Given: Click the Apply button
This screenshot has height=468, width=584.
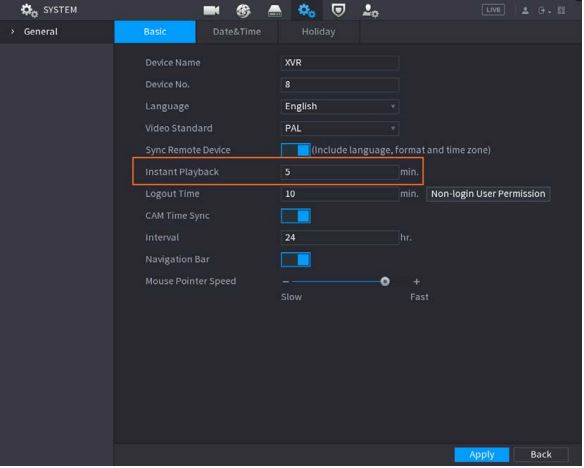Looking at the screenshot, I should pyautogui.click(x=482, y=455).
